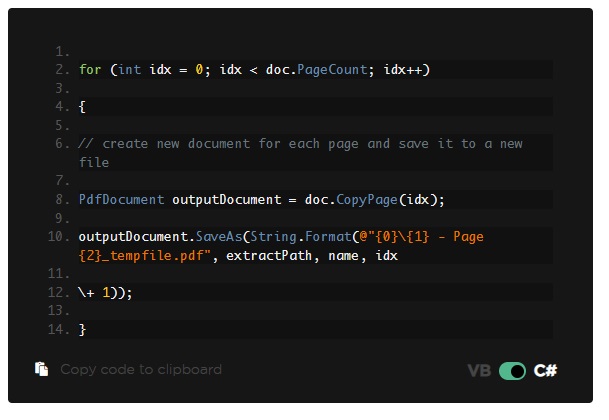Click the opening brace on line 4
Image resolution: width=609 pixels, height=420 pixels.
pos(82,106)
